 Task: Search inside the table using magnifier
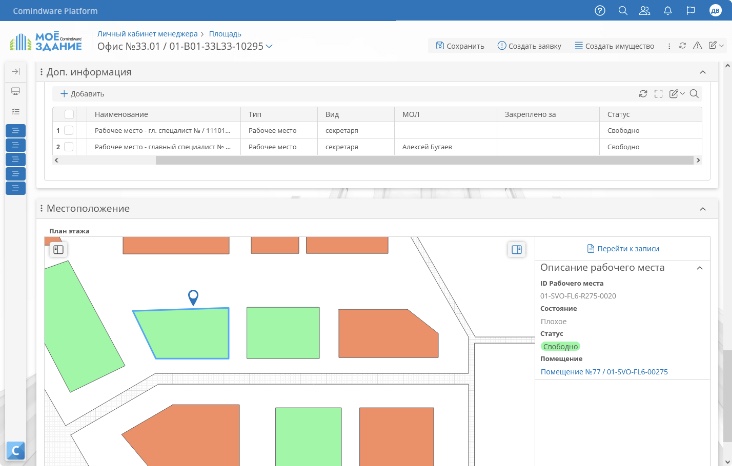point(694,94)
